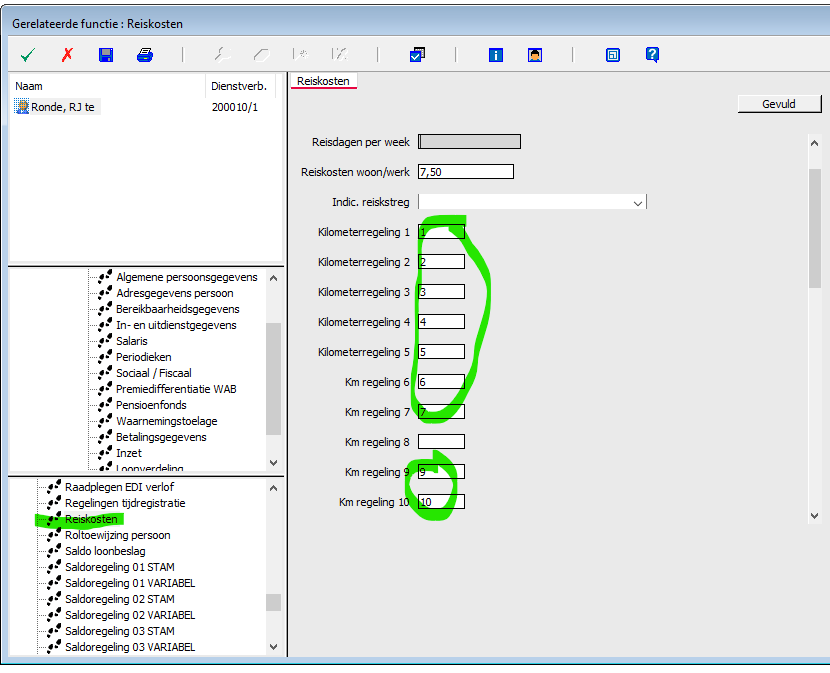Open Adresgegevens persoon
830x673 pixels.
click(x=175, y=293)
